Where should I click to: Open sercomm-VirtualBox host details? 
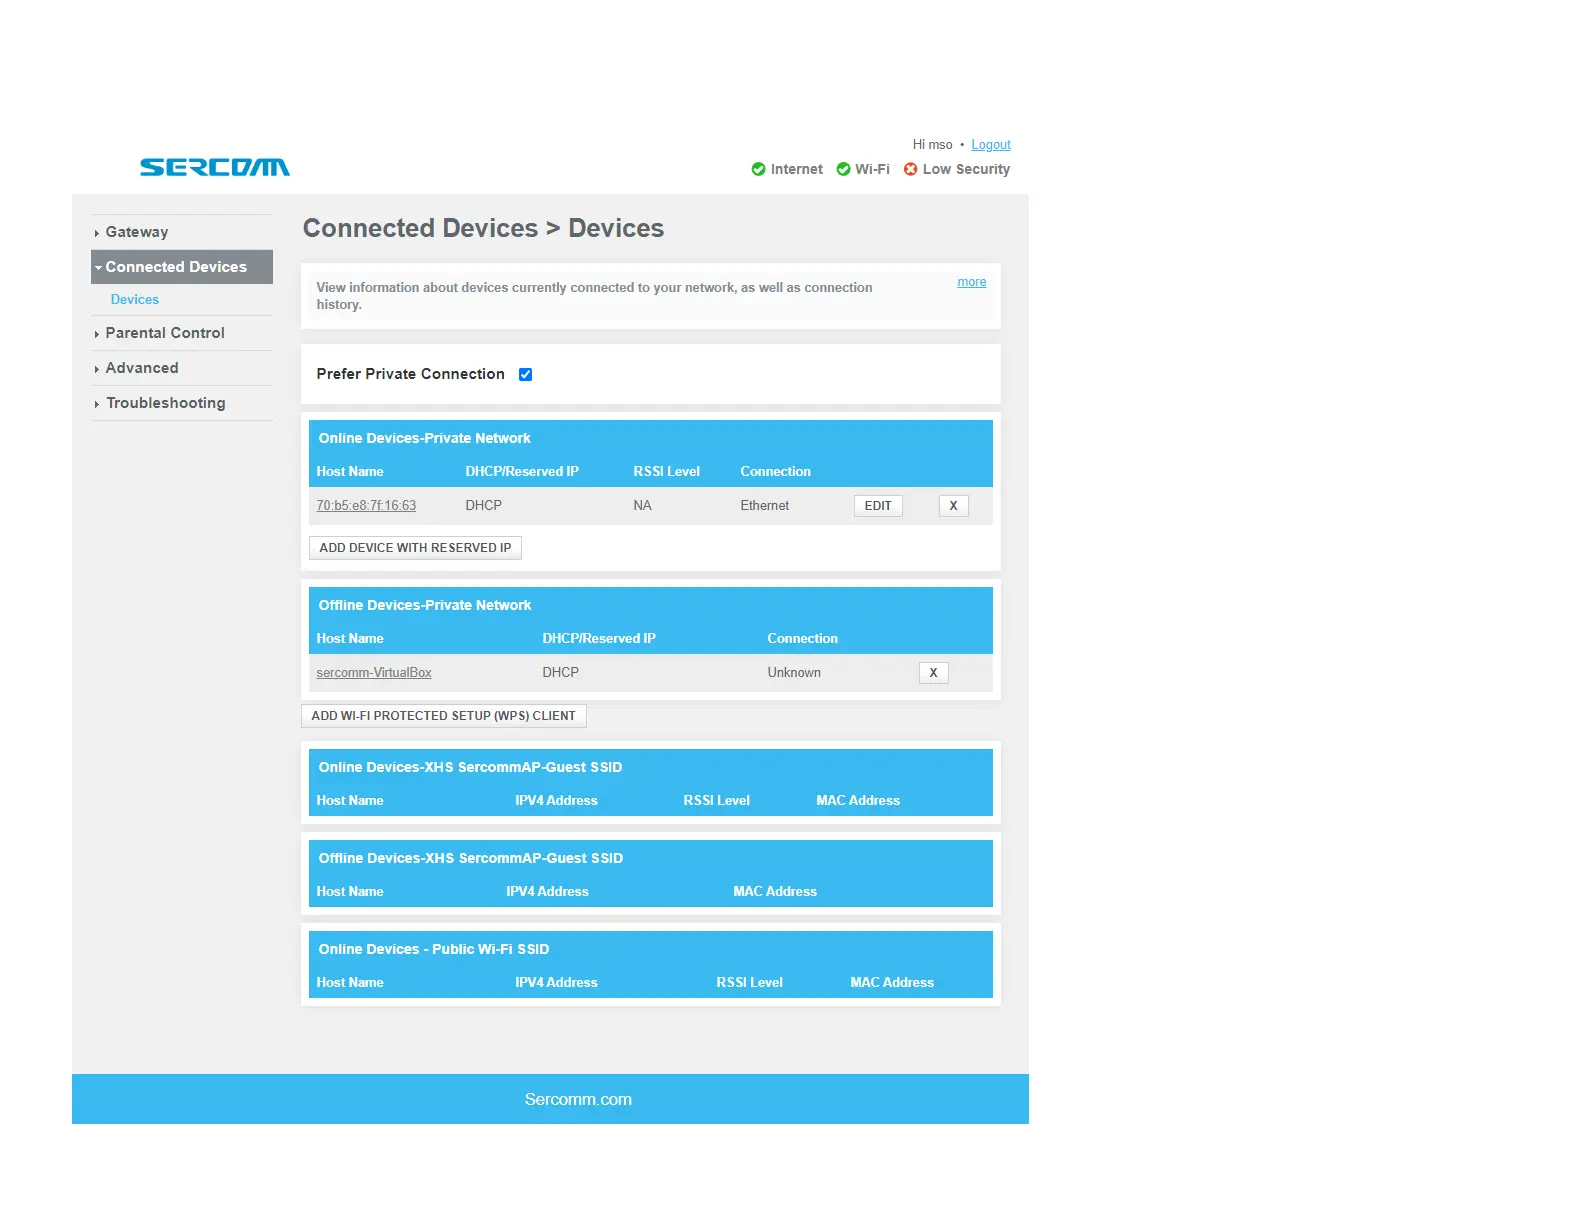pyautogui.click(x=374, y=673)
